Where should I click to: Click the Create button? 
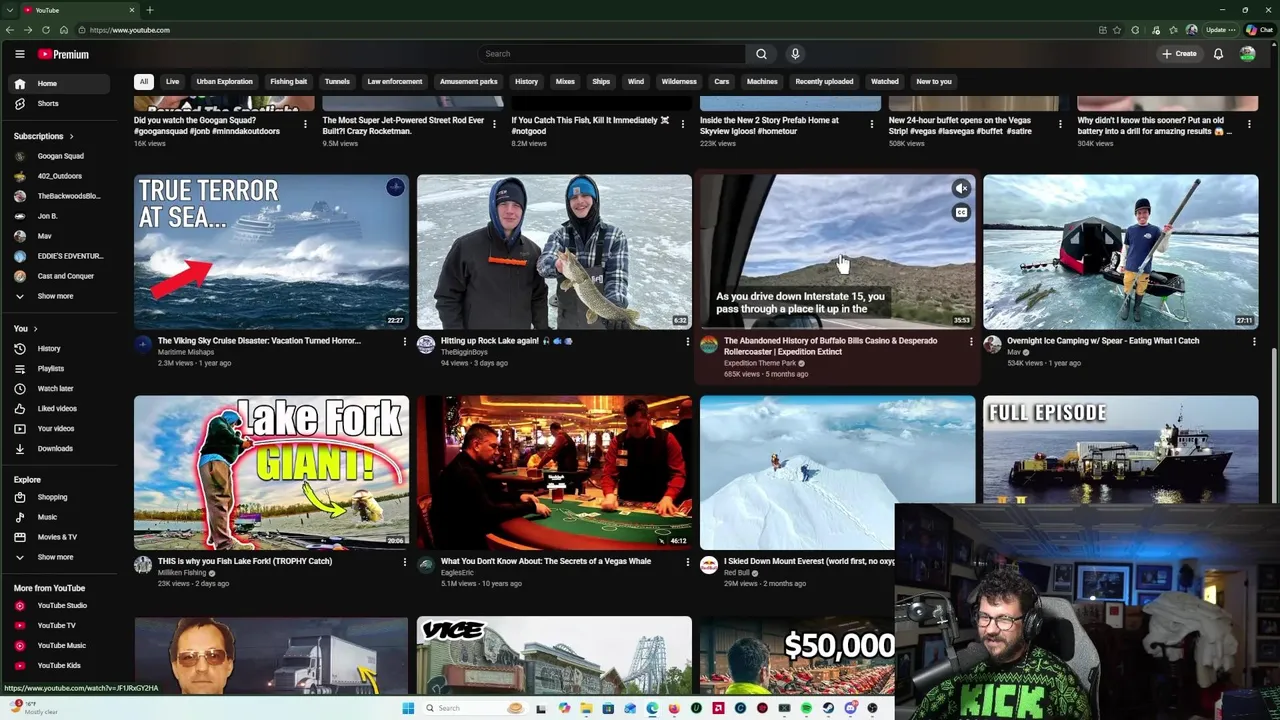pyautogui.click(x=1180, y=54)
